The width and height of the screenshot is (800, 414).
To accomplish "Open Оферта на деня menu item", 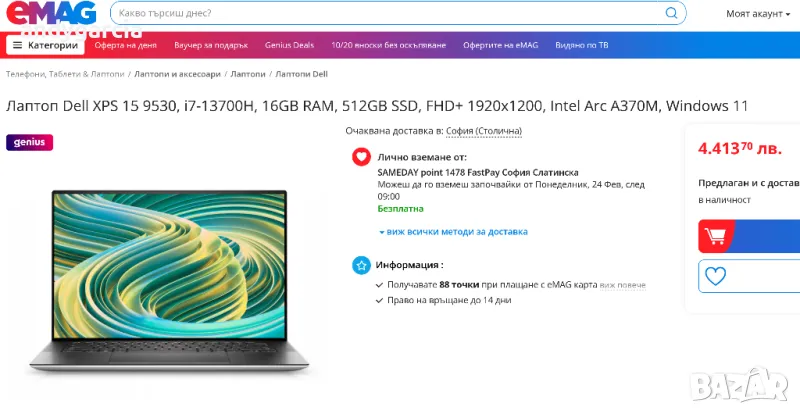I will [x=126, y=45].
